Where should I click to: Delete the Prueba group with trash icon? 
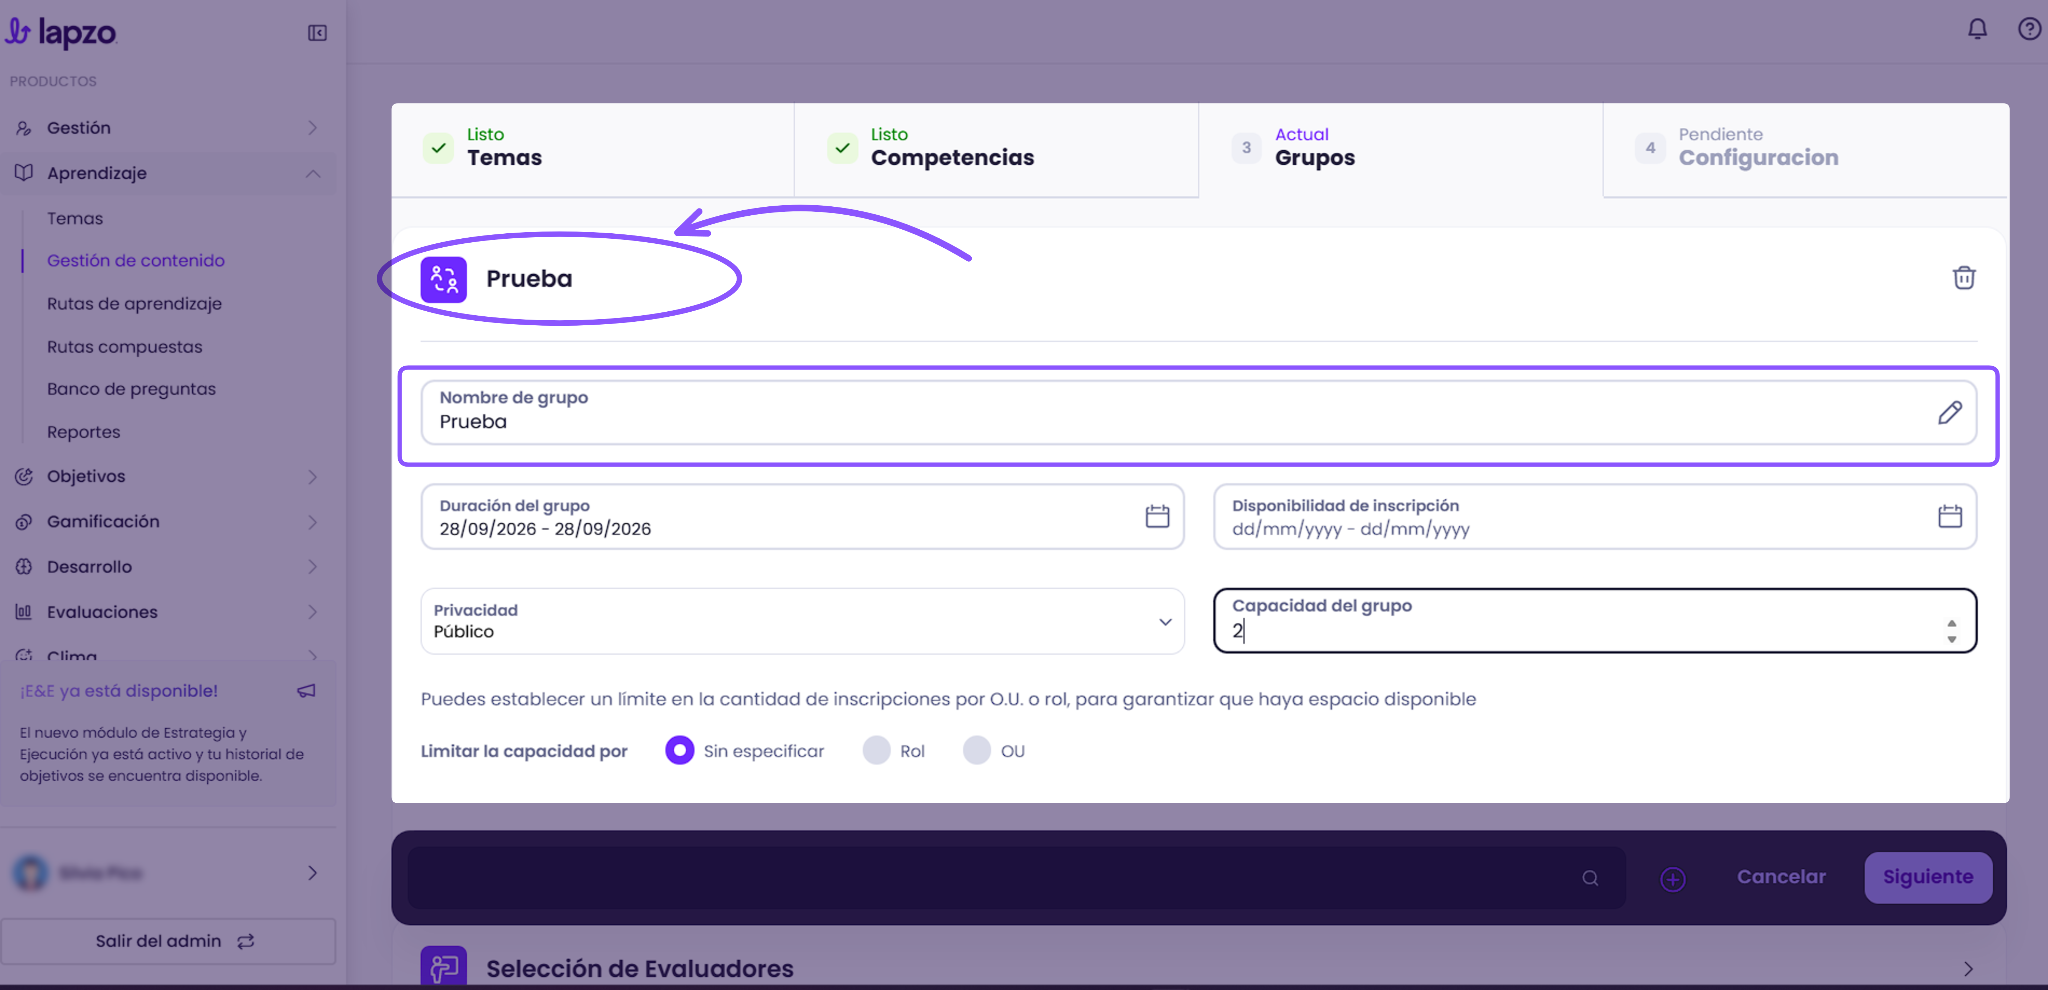[1964, 278]
